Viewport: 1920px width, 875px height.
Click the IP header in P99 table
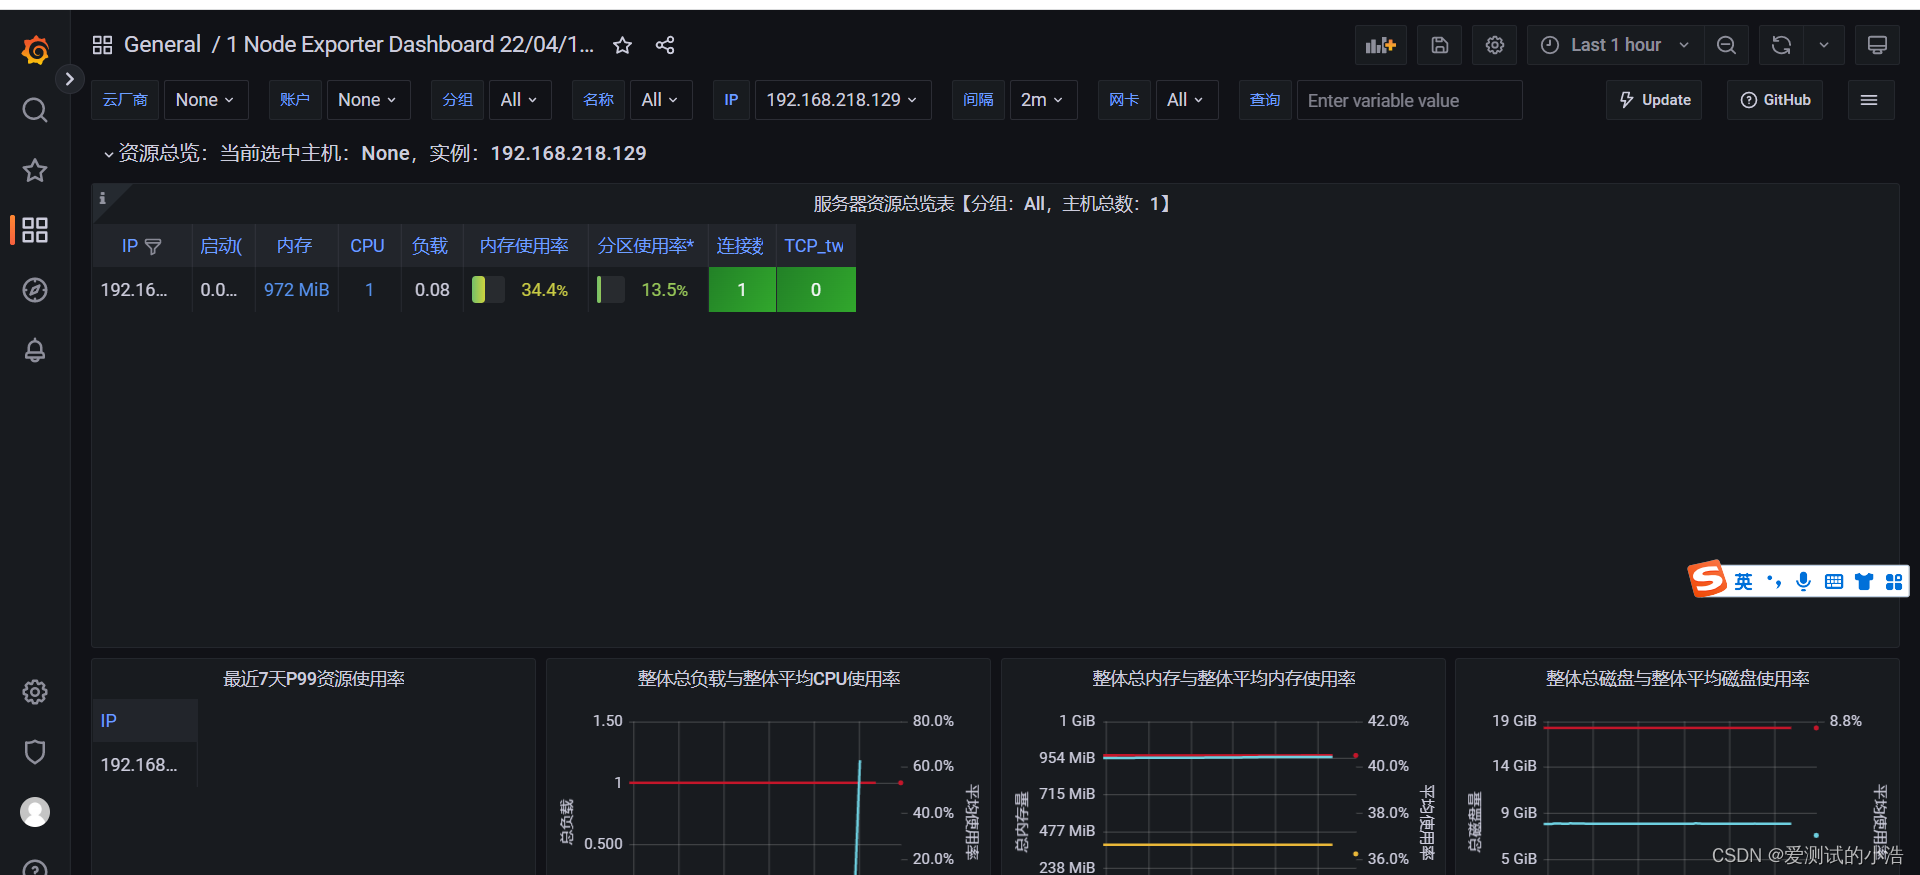(109, 721)
